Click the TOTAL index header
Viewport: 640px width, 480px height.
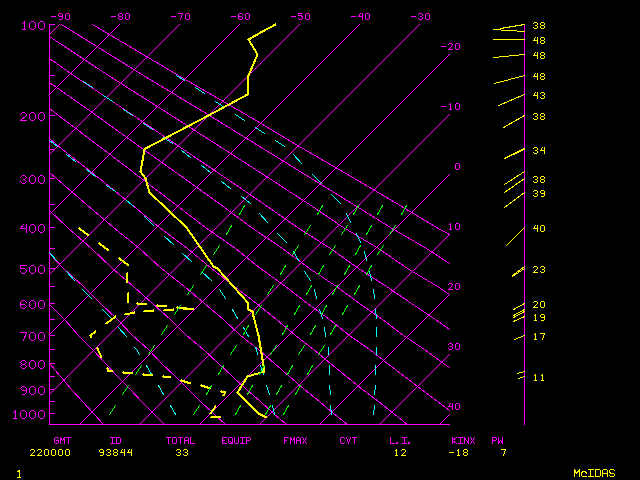(181, 440)
